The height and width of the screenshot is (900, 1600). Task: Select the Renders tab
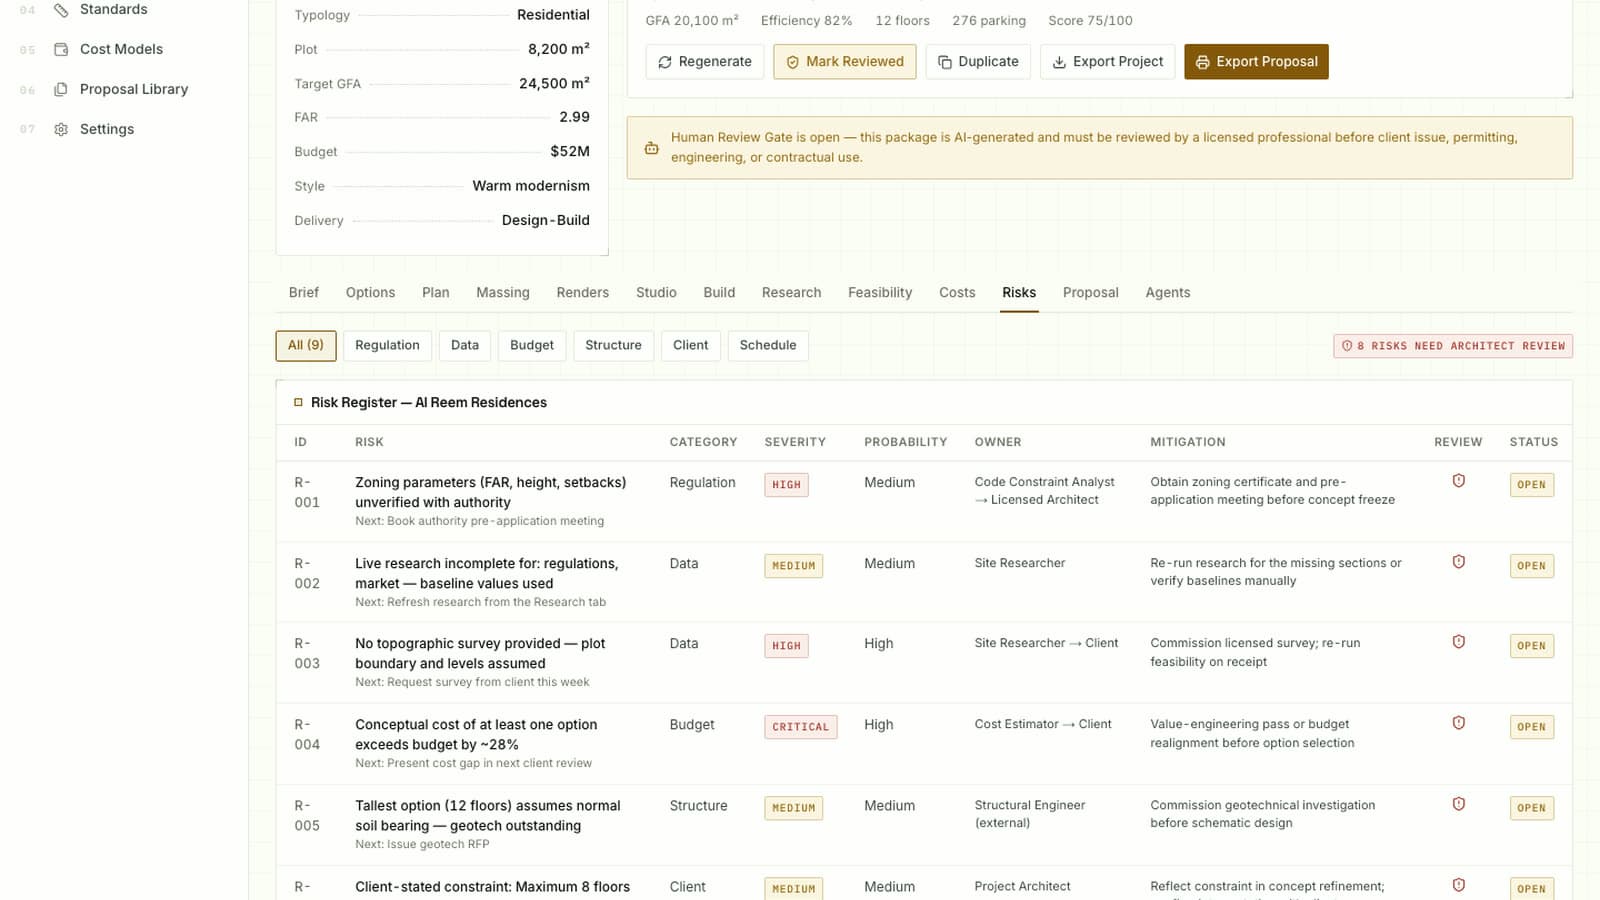click(x=583, y=293)
